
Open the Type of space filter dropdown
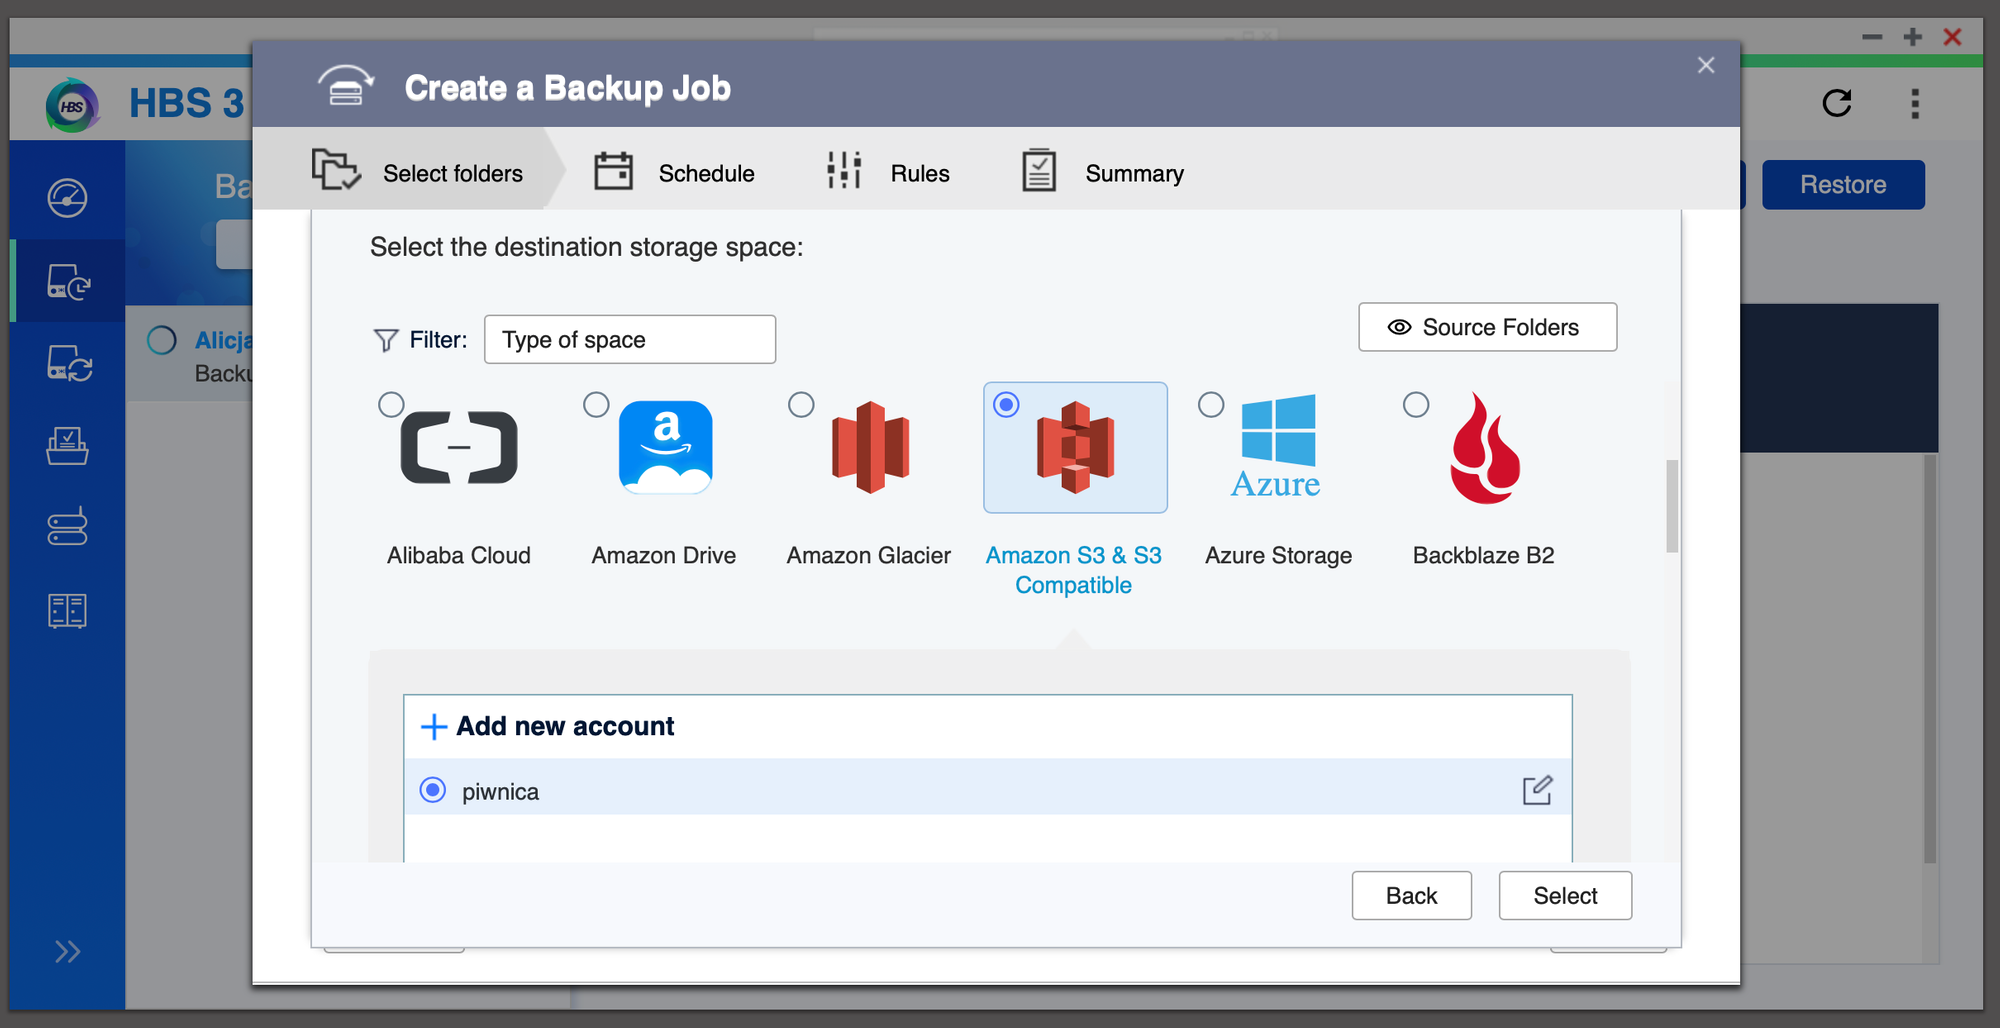(x=630, y=339)
